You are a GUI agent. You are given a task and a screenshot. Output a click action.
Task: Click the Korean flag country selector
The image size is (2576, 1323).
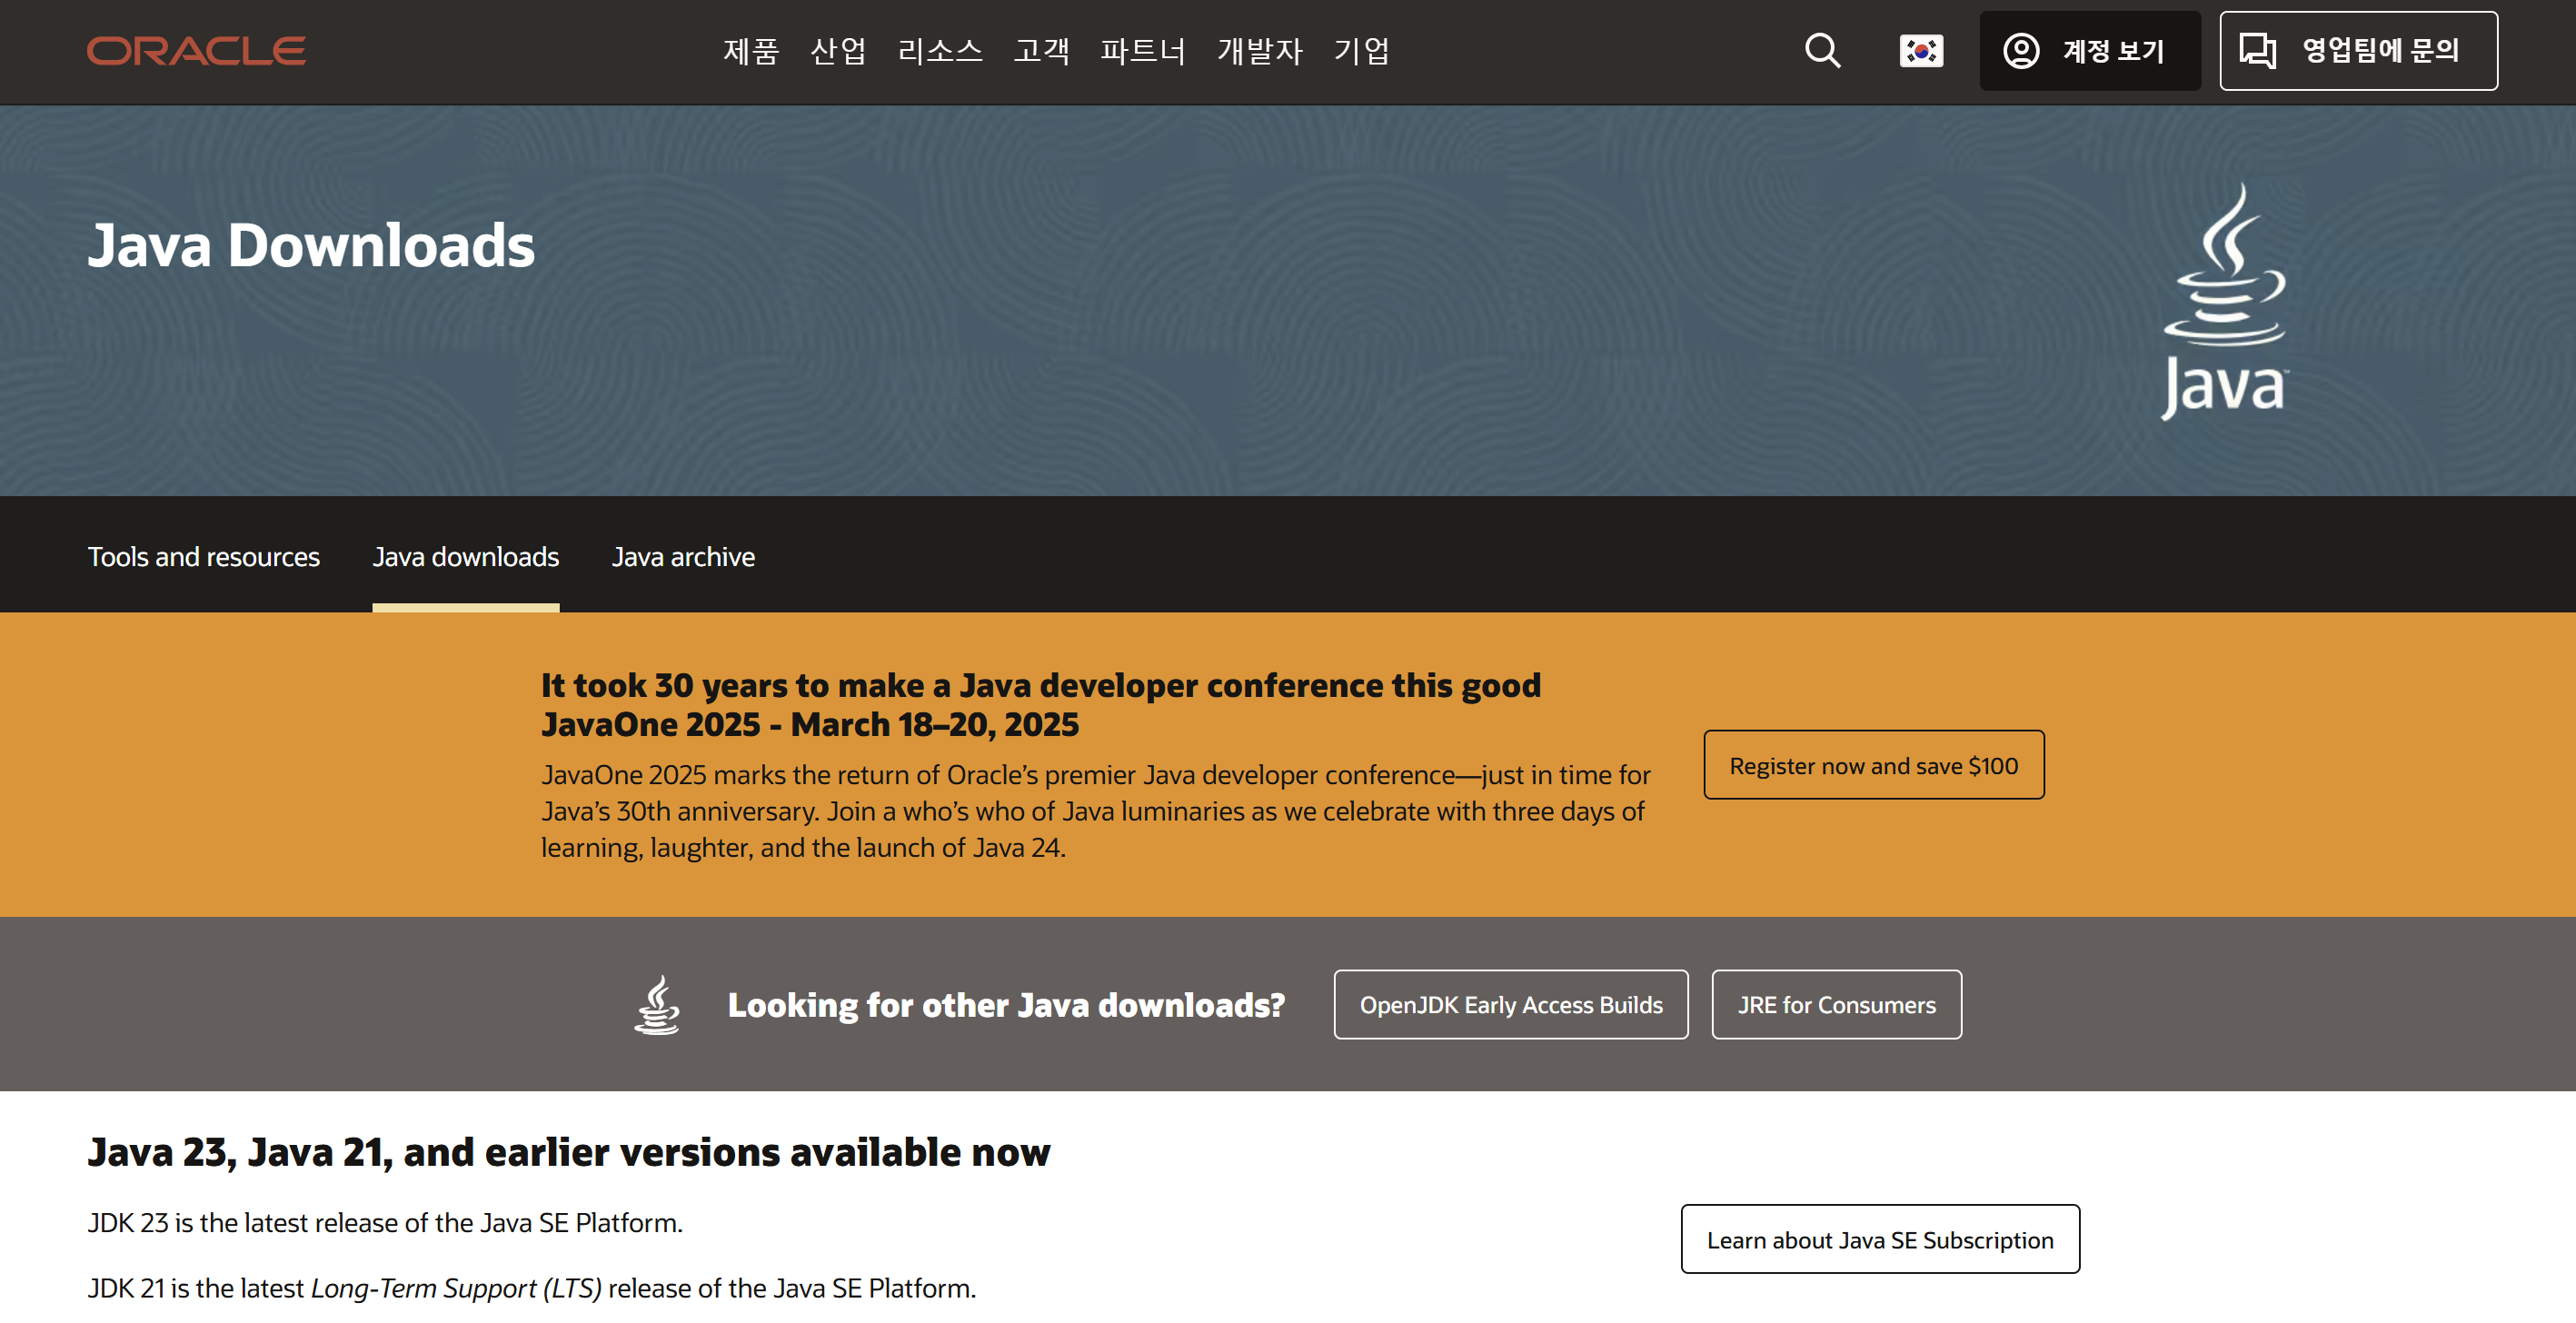(1921, 51)
